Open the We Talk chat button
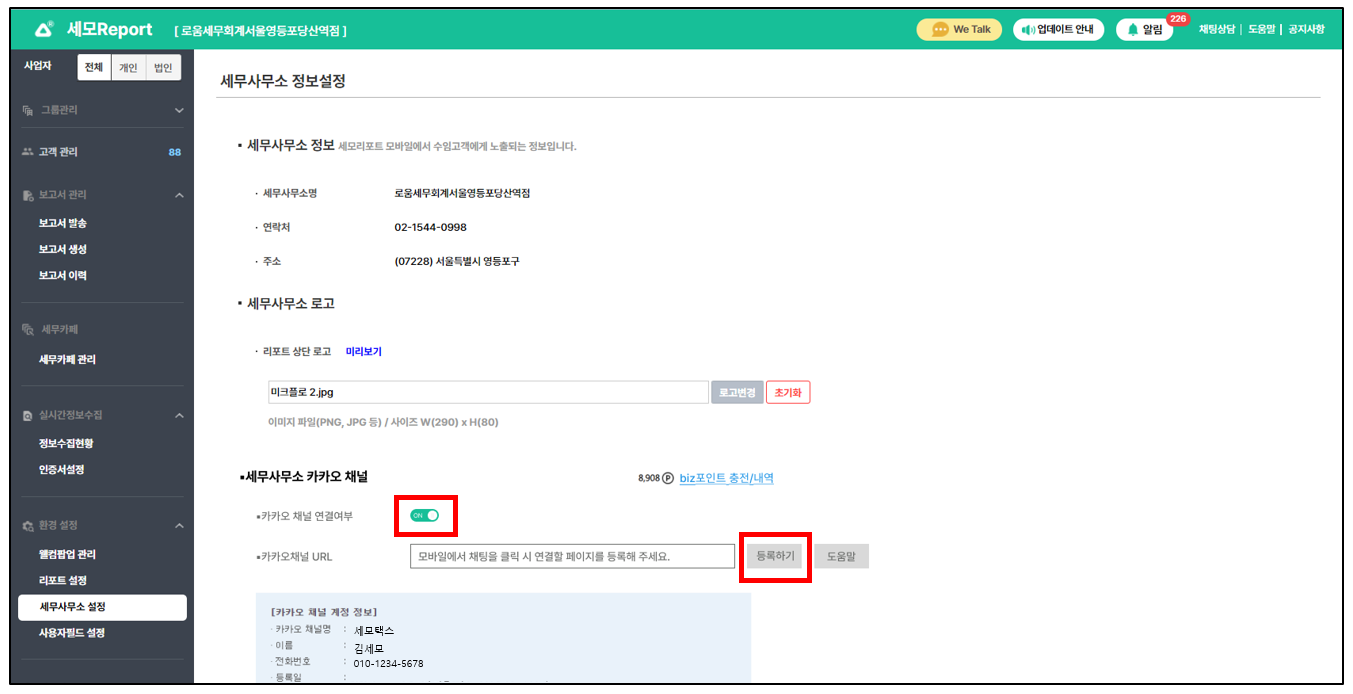1353x694 pixels. (959, 29)
